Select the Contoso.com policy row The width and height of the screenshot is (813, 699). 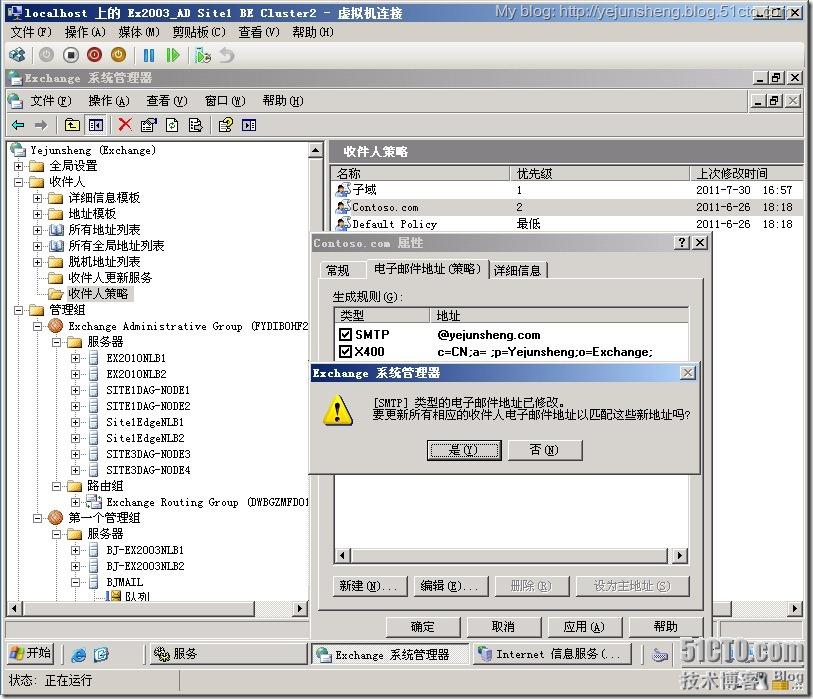pyautogui.click(x=566, y=207)
